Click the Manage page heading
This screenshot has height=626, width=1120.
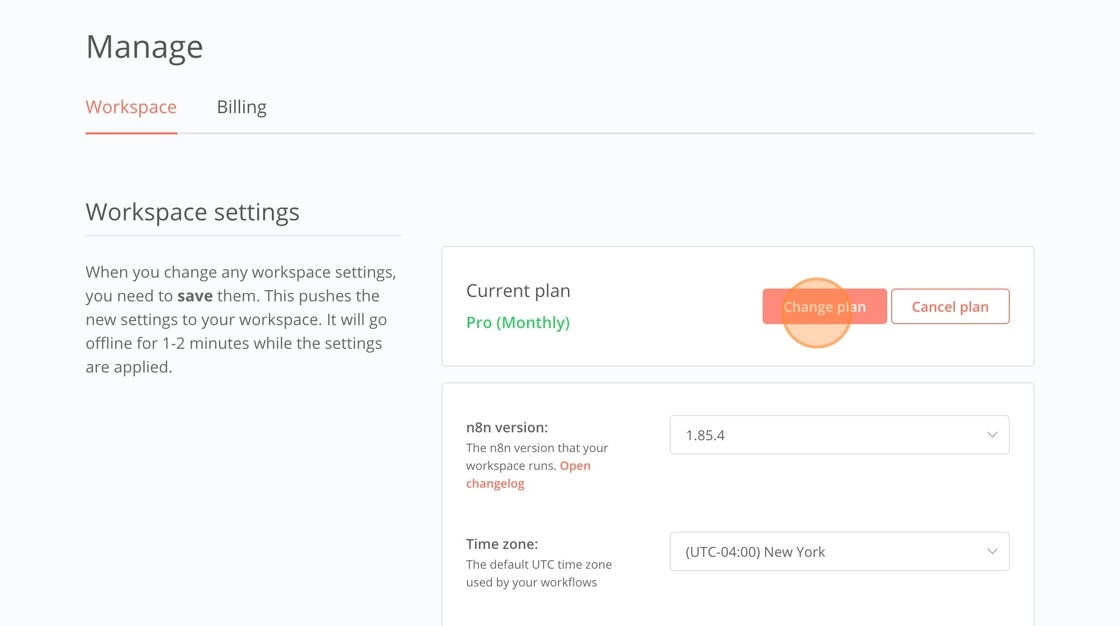point(144,47)
